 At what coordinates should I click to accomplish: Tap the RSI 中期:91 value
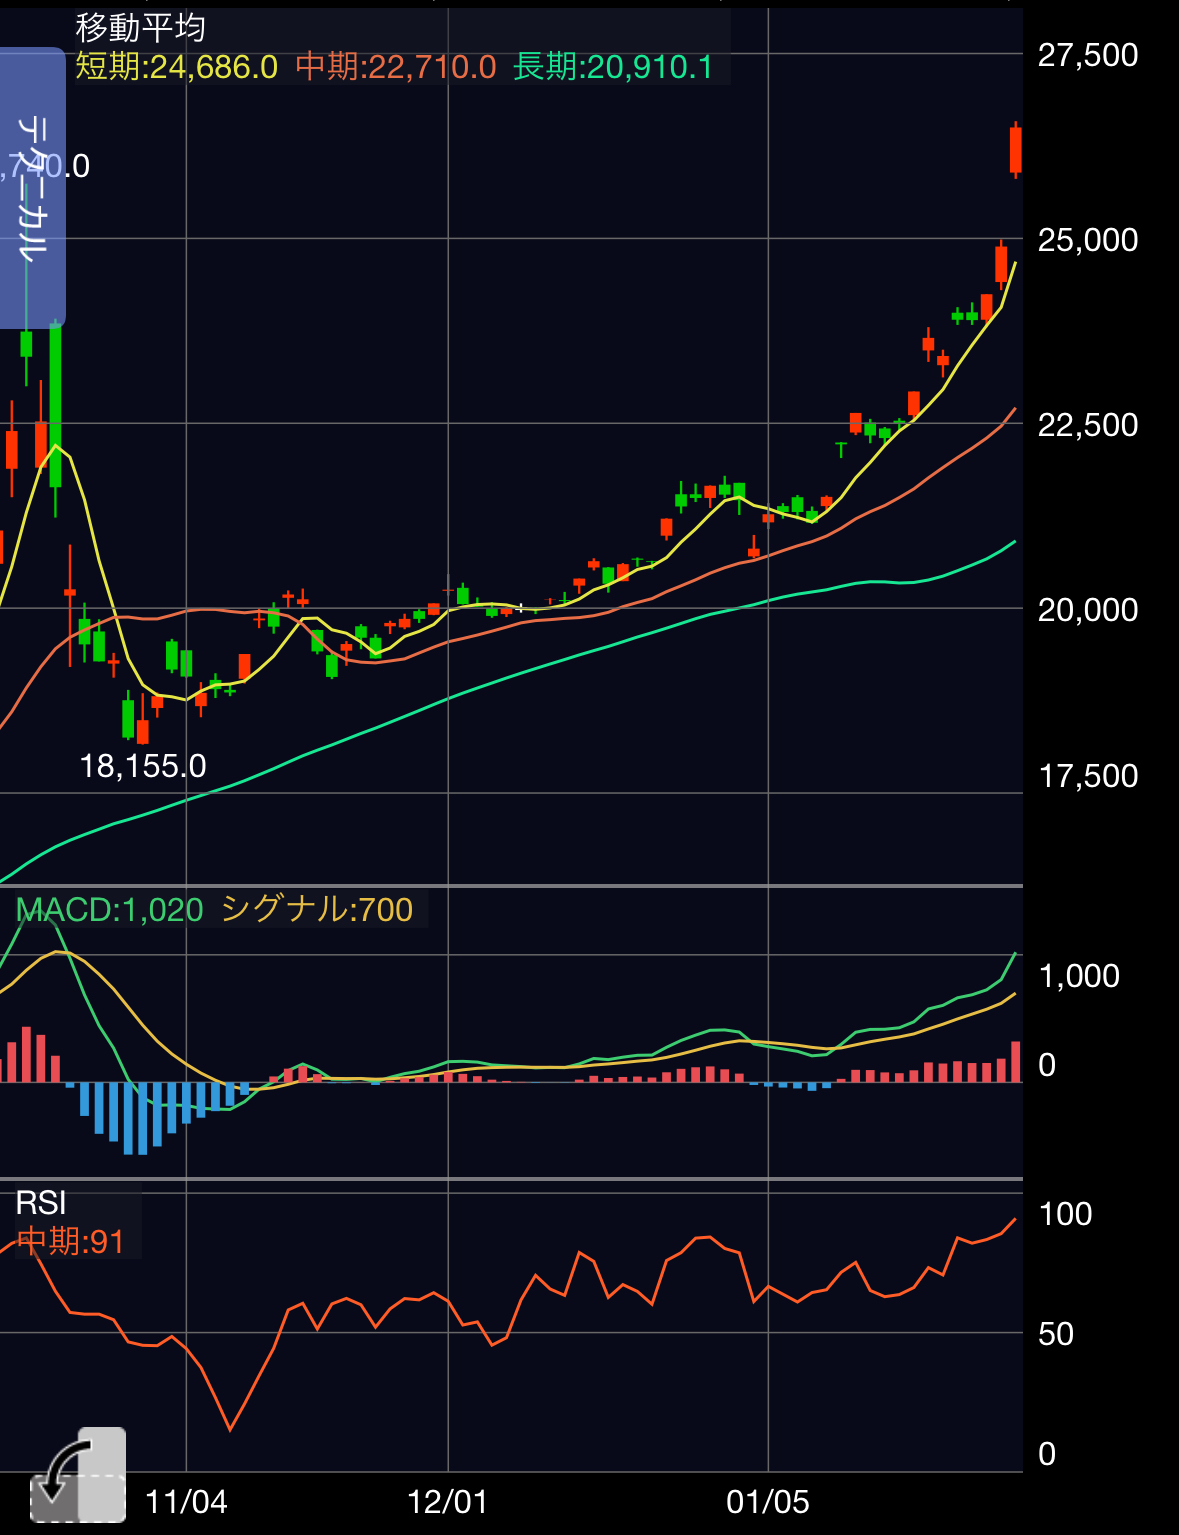tap(71, 1242)
